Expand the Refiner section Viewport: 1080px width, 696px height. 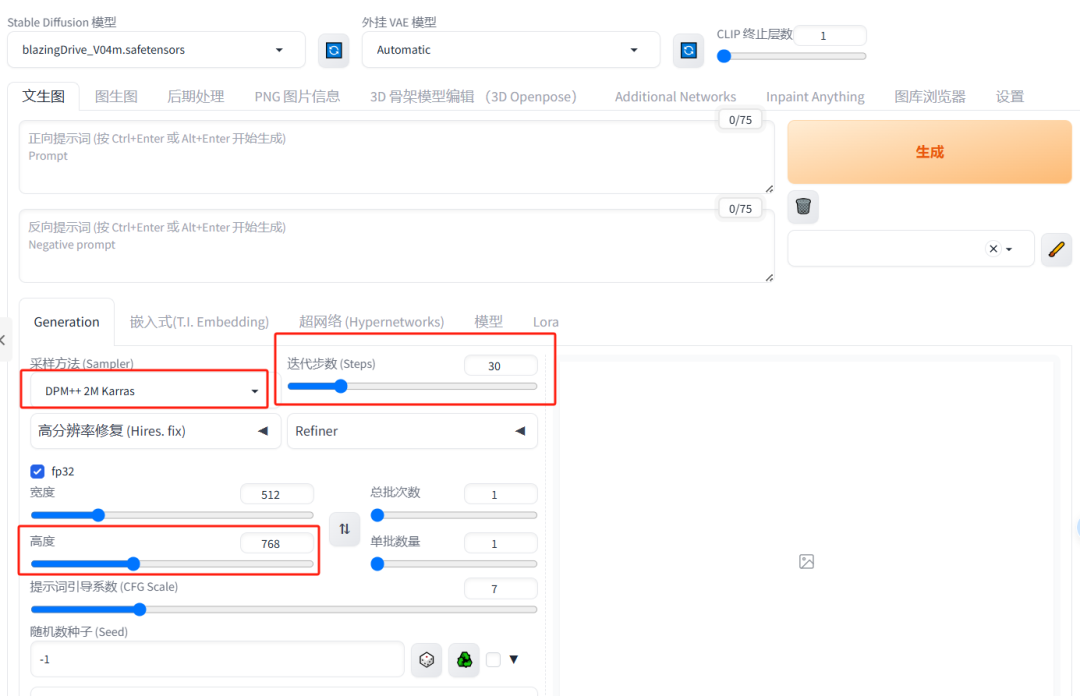click(x=412, y=431)
